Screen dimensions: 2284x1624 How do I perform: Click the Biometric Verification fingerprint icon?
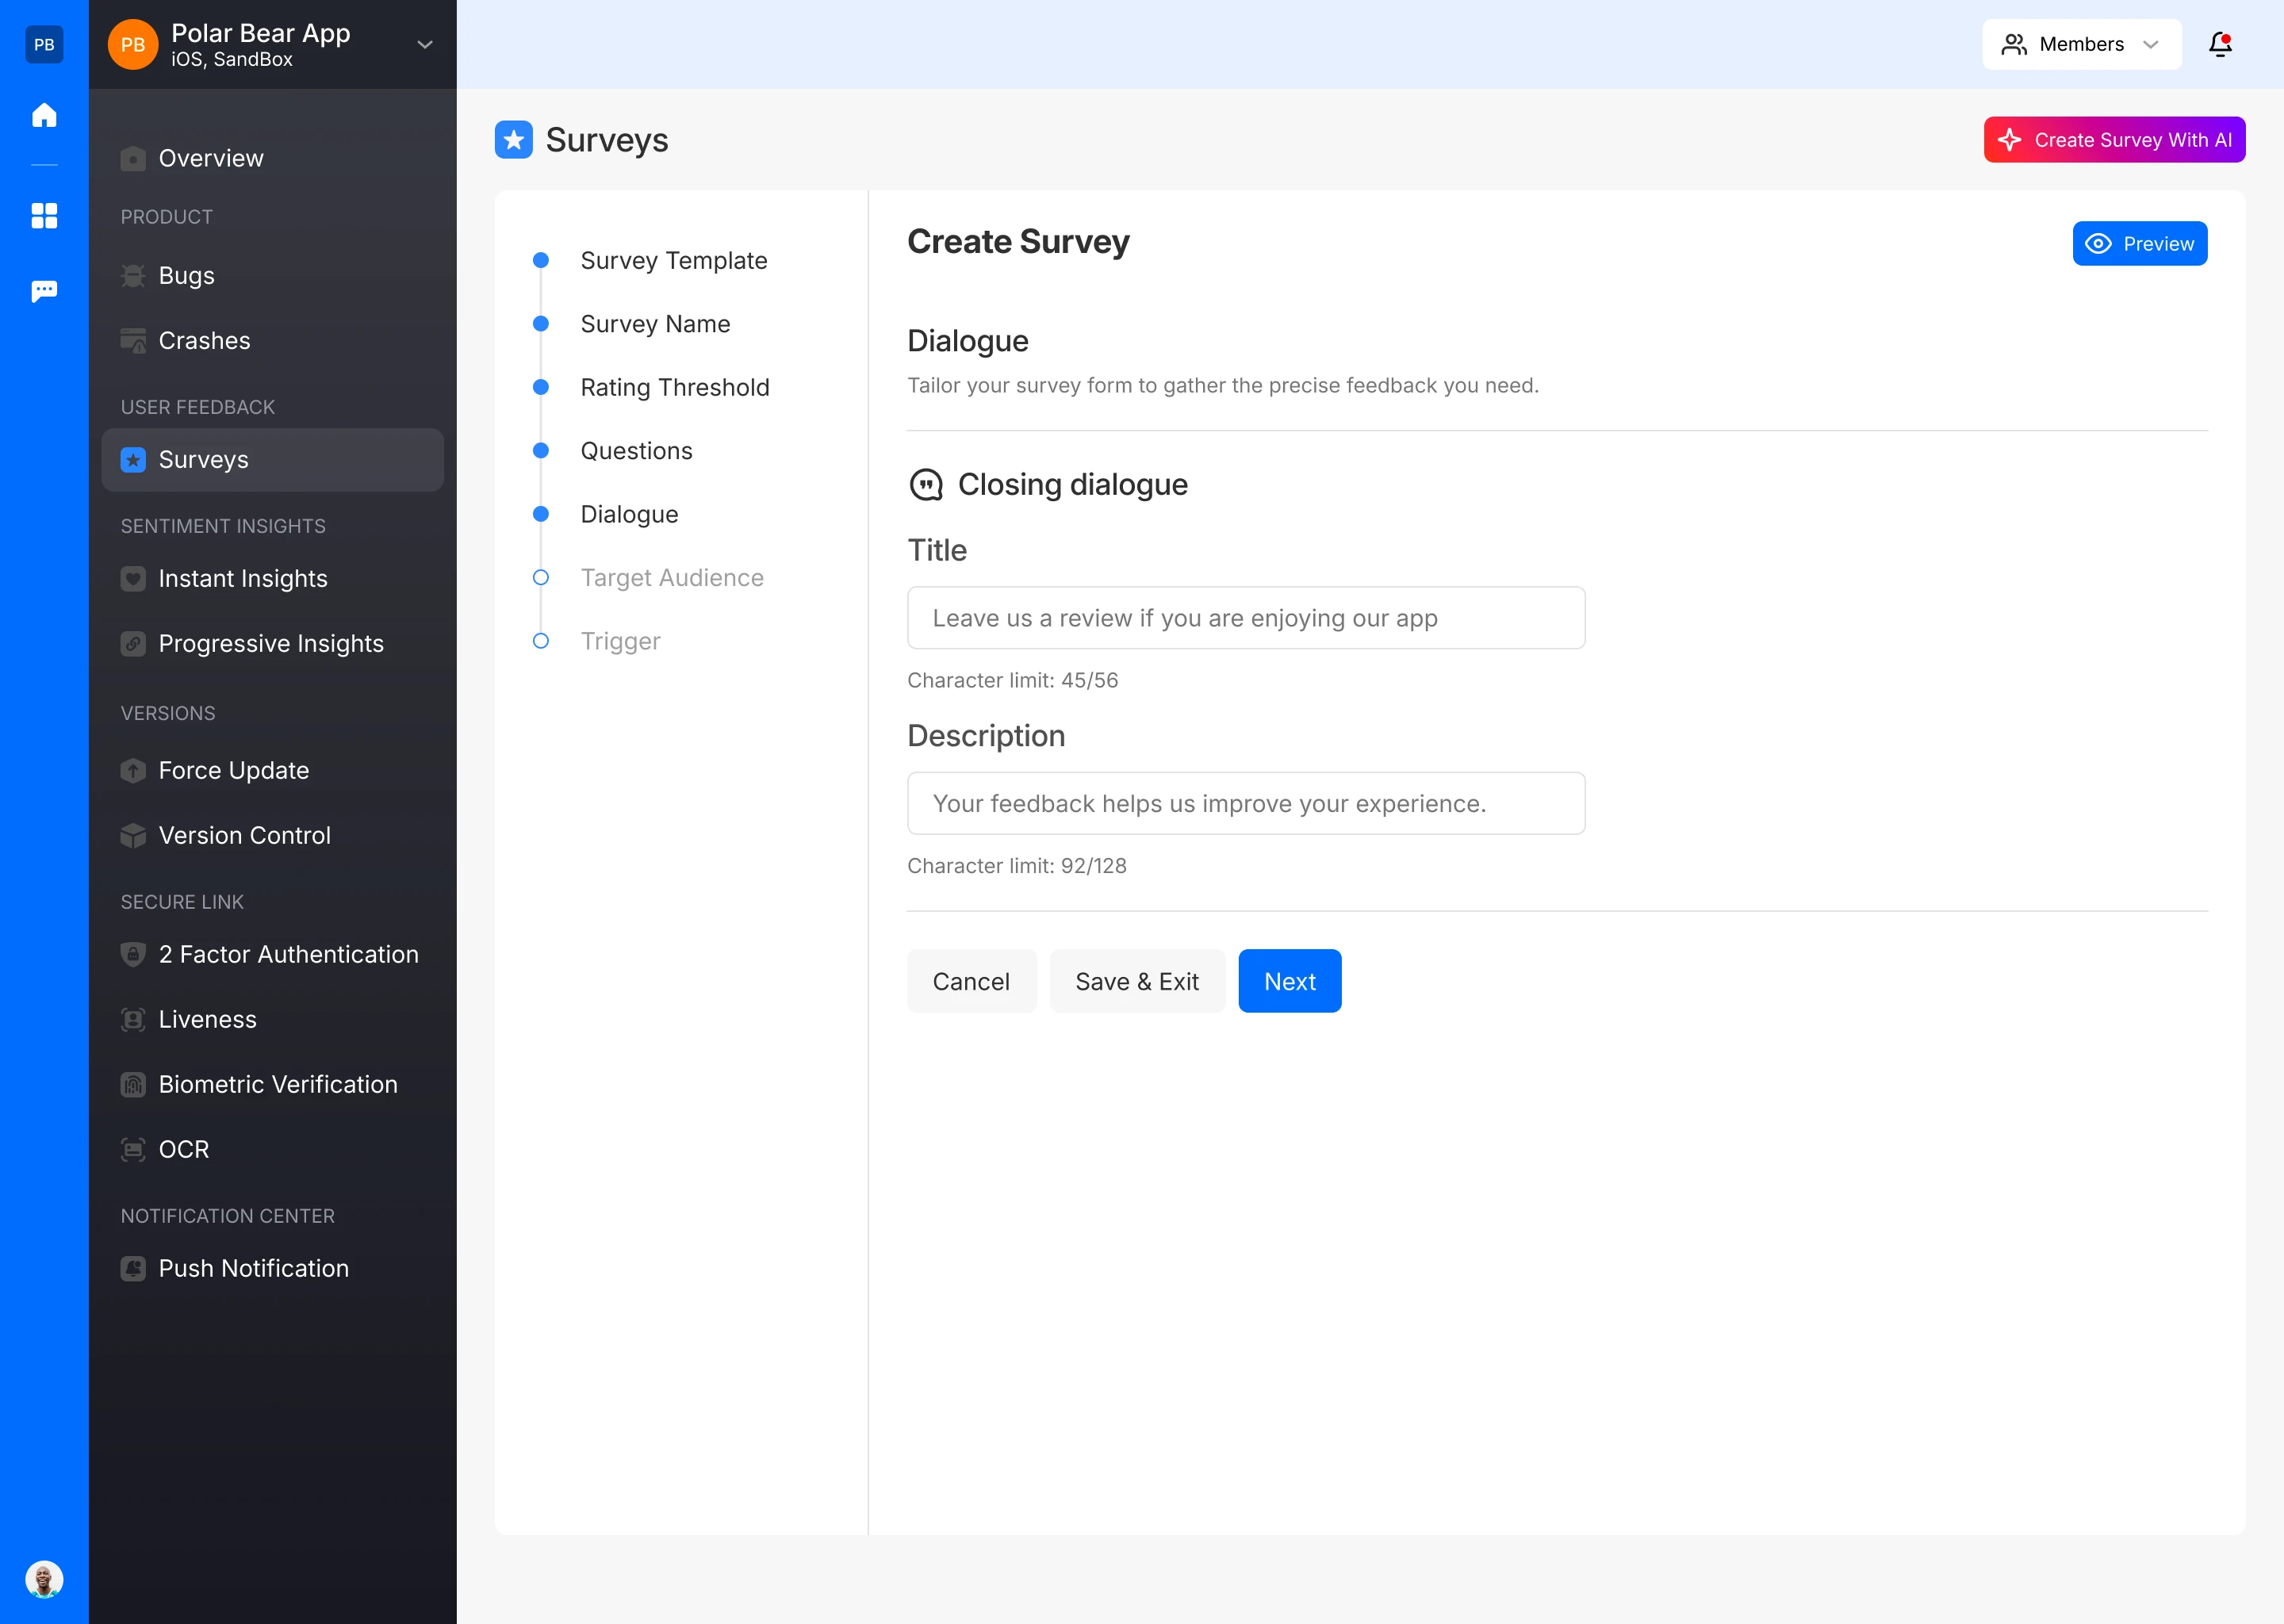click(x=133, y=1084)
